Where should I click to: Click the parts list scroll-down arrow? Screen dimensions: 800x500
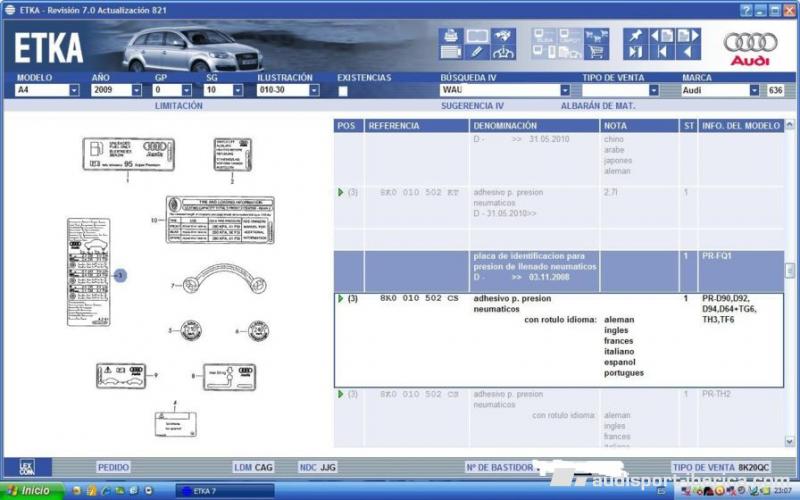point(789,441)
